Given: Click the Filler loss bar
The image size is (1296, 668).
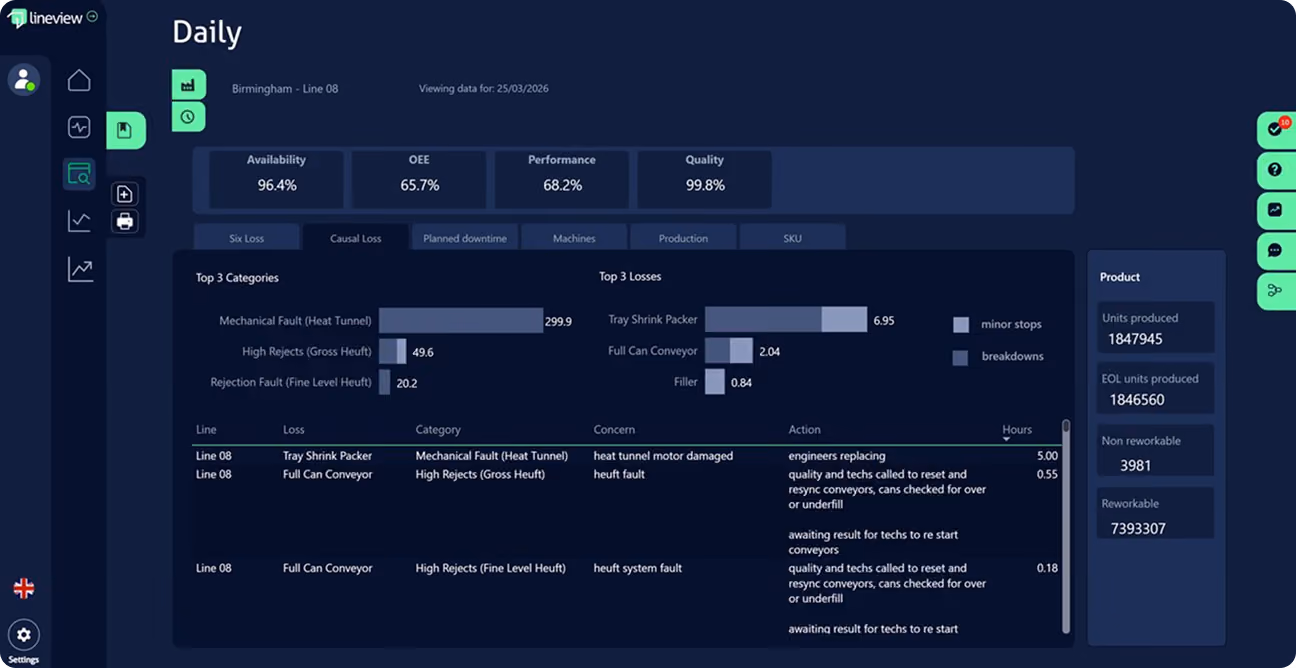Looking at the screenshot, I should point(715,382).
